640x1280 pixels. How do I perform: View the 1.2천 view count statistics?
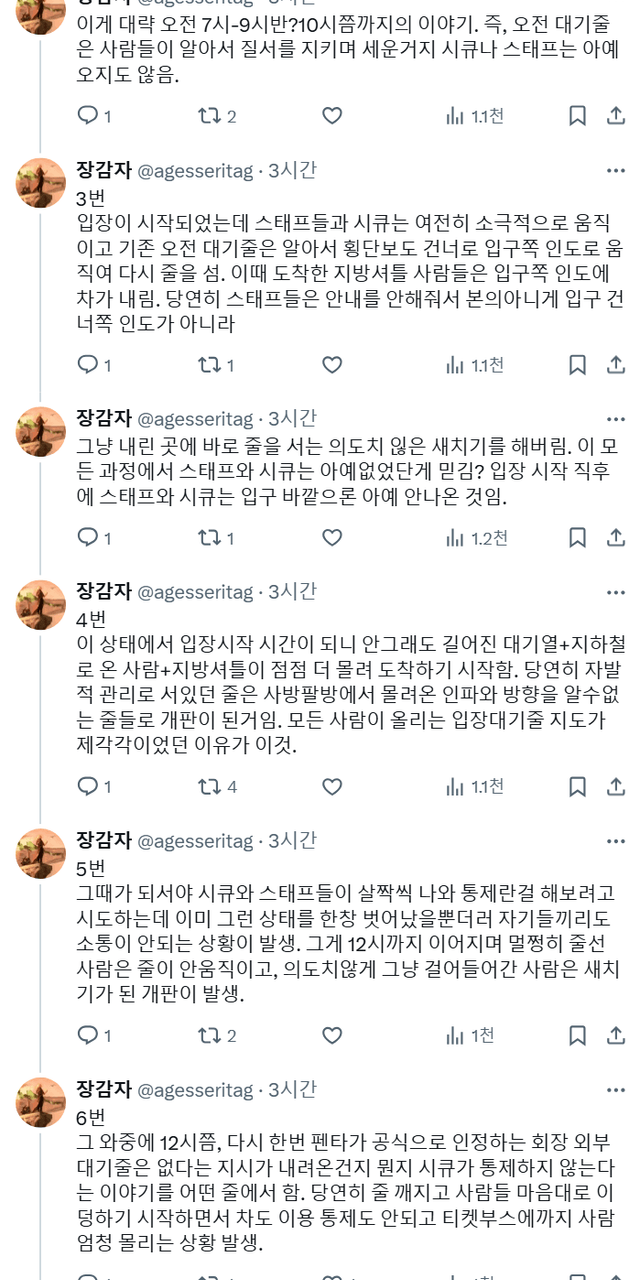[476, 538]
